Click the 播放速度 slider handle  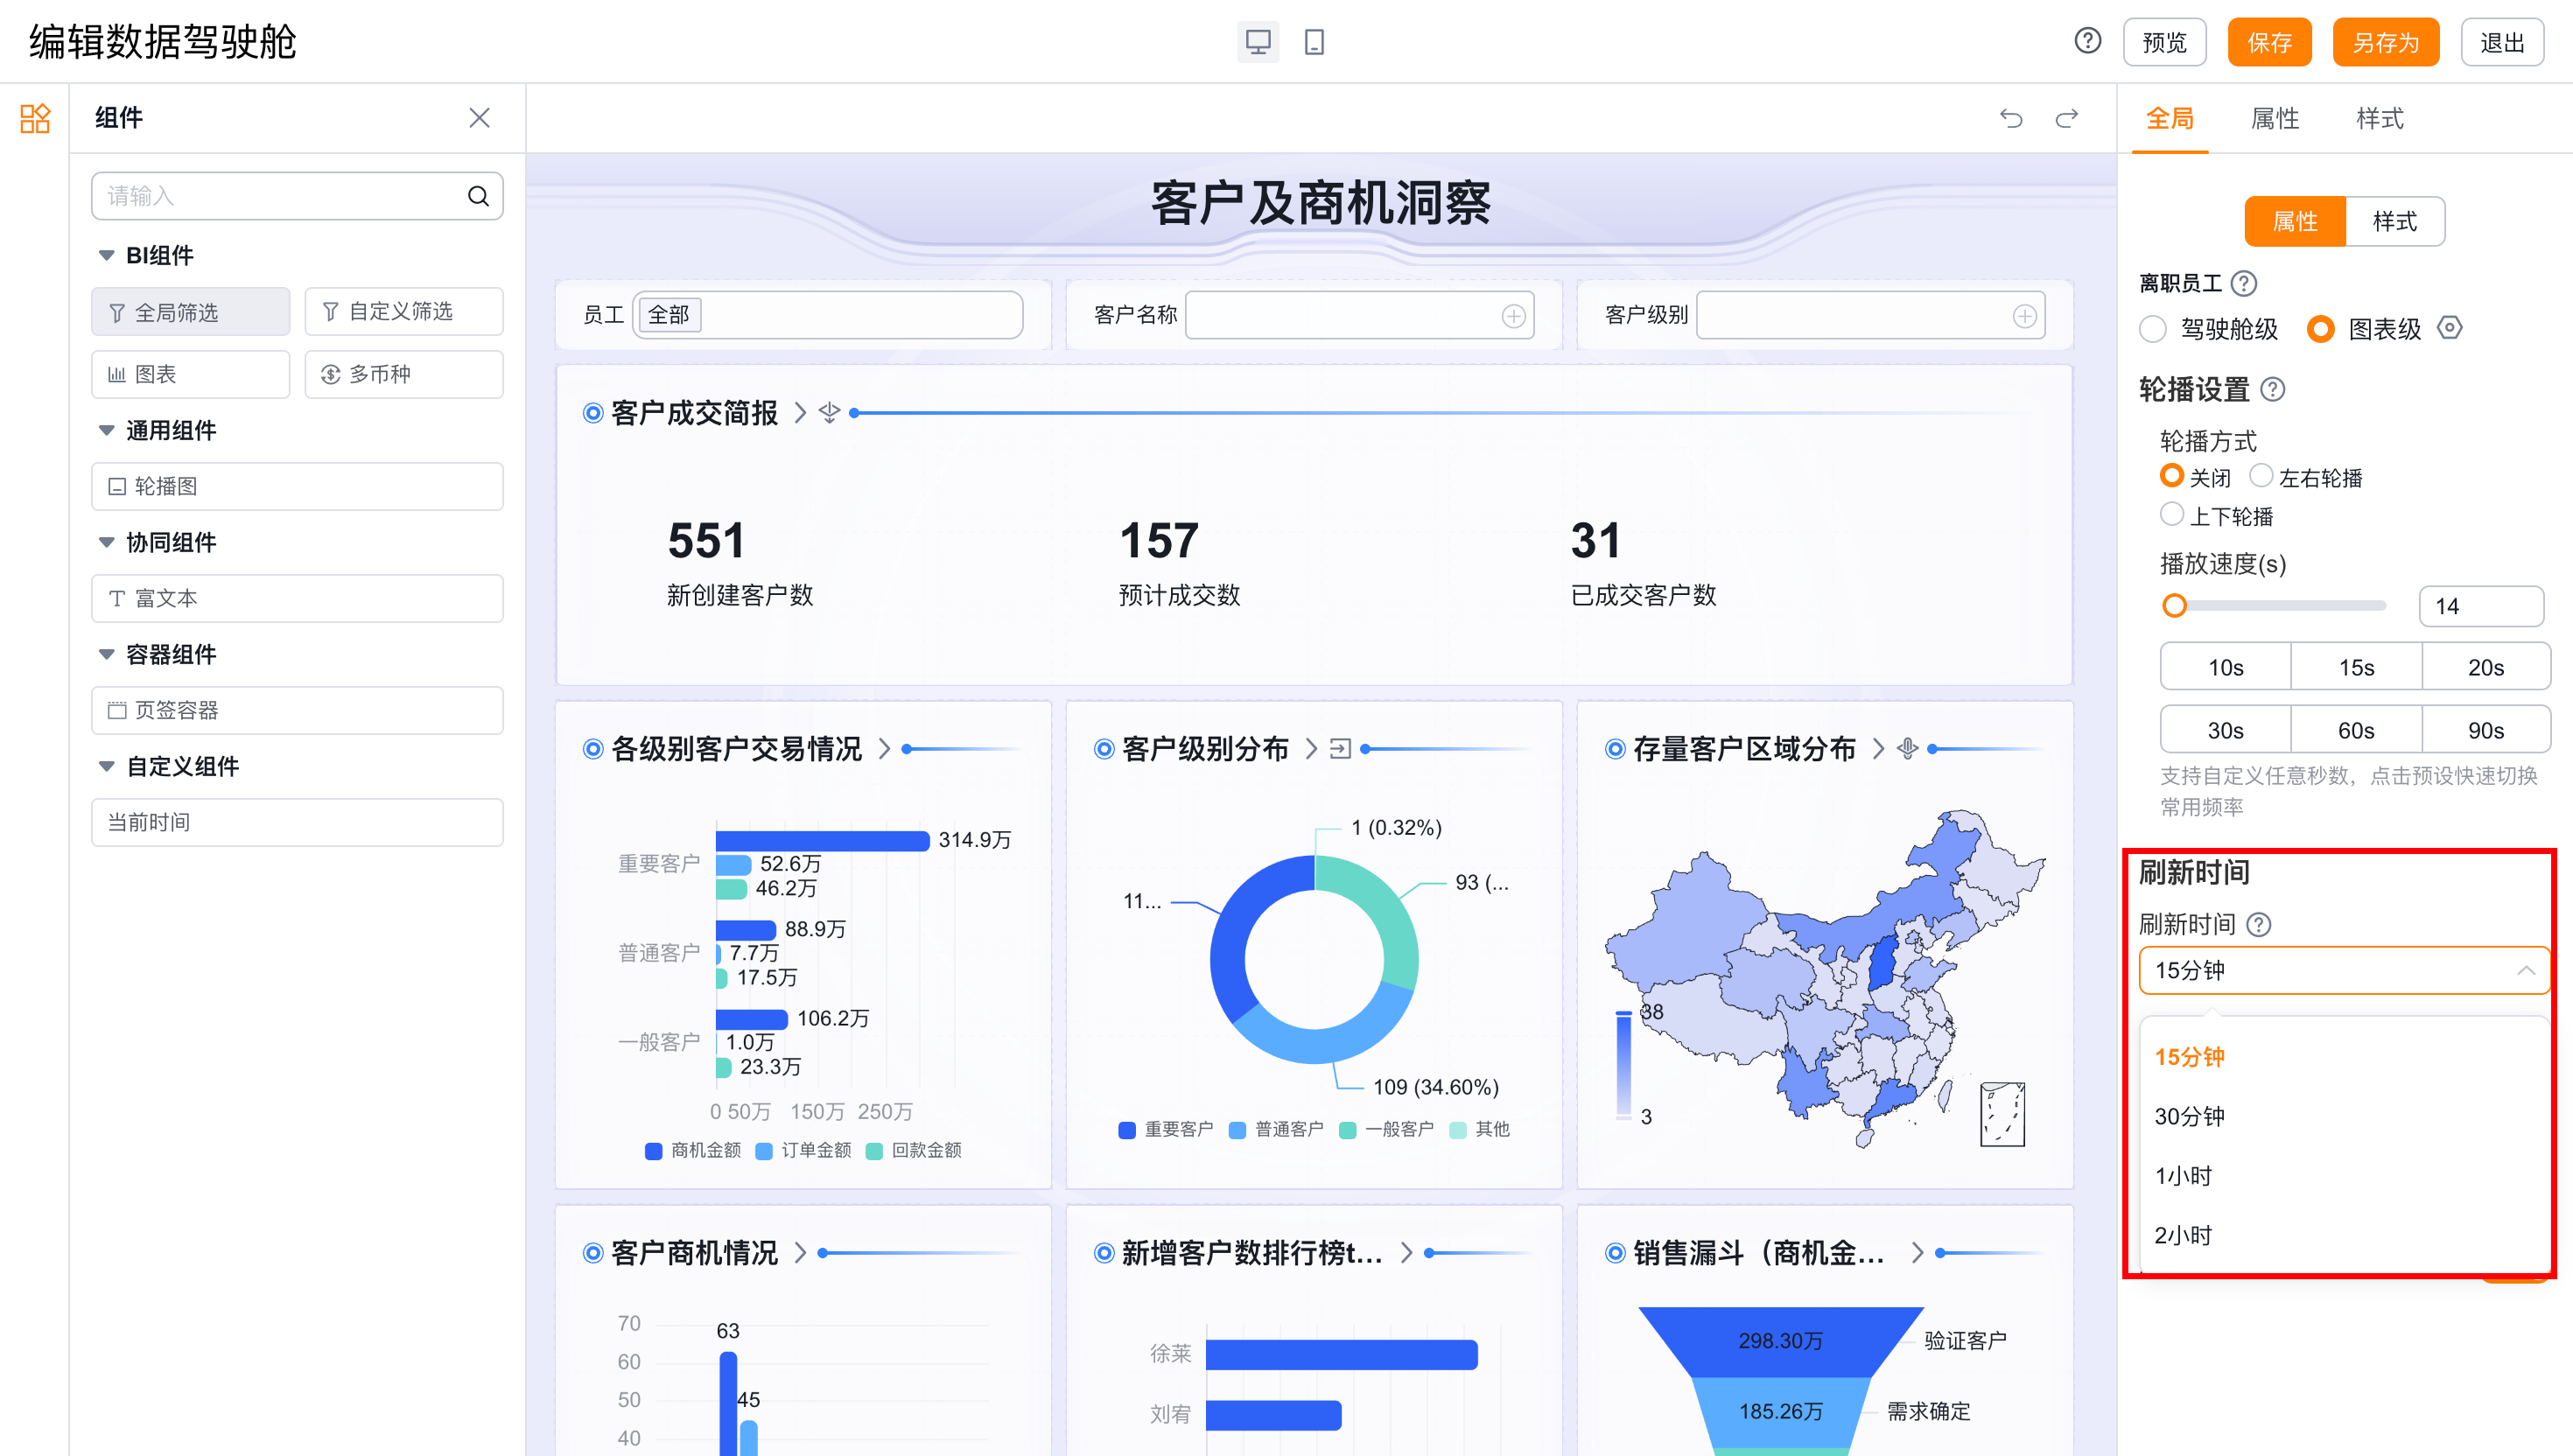pyautogui.click(x=2174, y=606)
